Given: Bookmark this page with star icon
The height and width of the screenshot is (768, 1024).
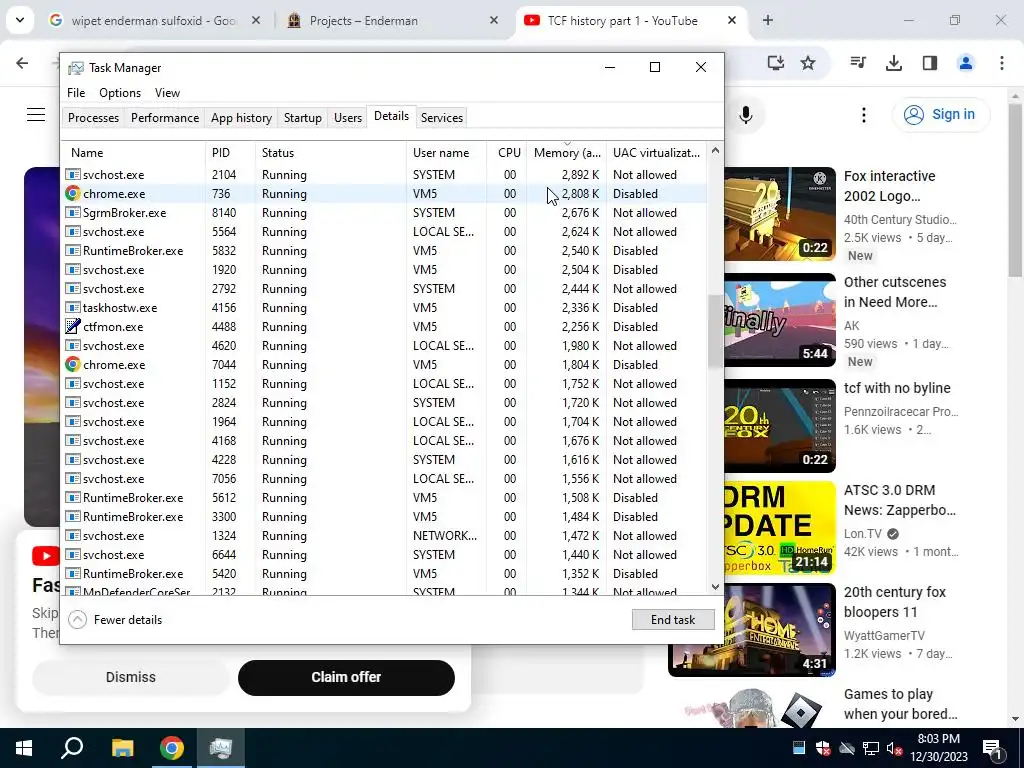Looking at the screenshot, I should 808,63.
